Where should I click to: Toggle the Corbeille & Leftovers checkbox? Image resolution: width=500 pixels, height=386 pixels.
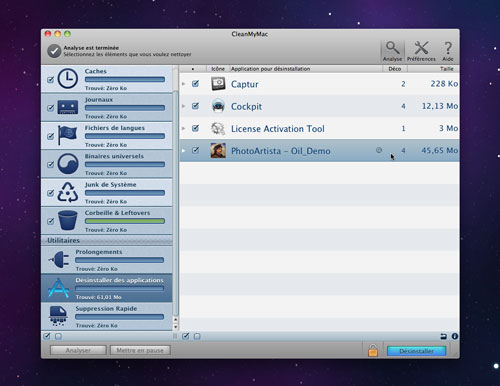click(x=50, y=221)
